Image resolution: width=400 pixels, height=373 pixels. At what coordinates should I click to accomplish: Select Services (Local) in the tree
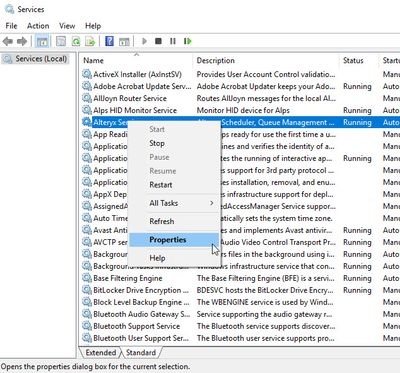pyautogui.click(x=36, y=59)
